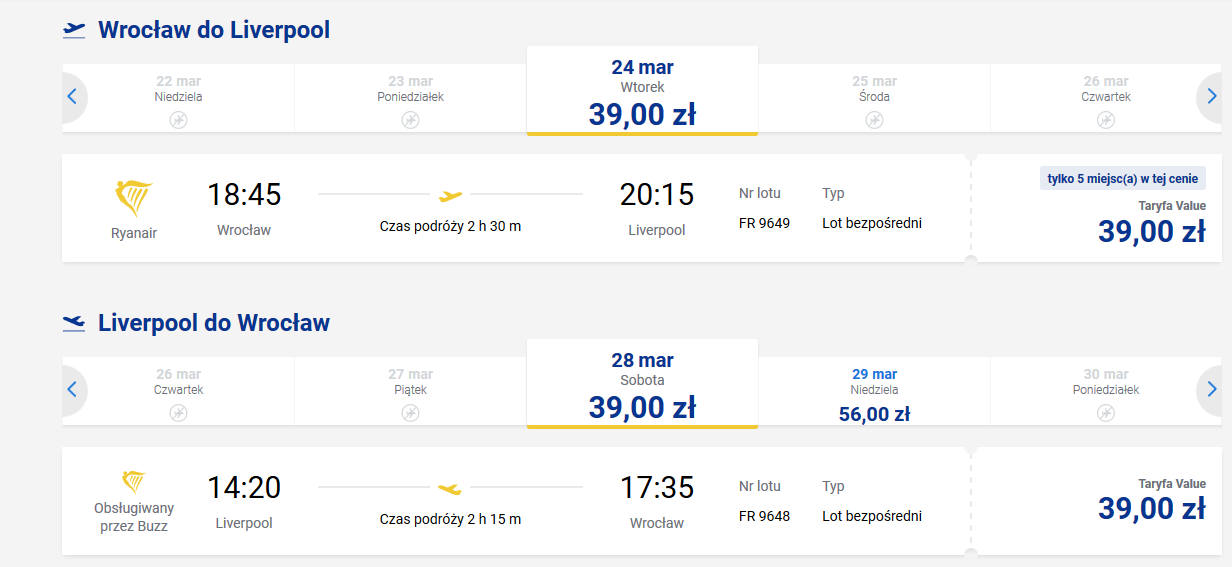Show later outbound dates with right arrow
Viewport: 1232px width, 567px height.
click(x=1211, y=97)
